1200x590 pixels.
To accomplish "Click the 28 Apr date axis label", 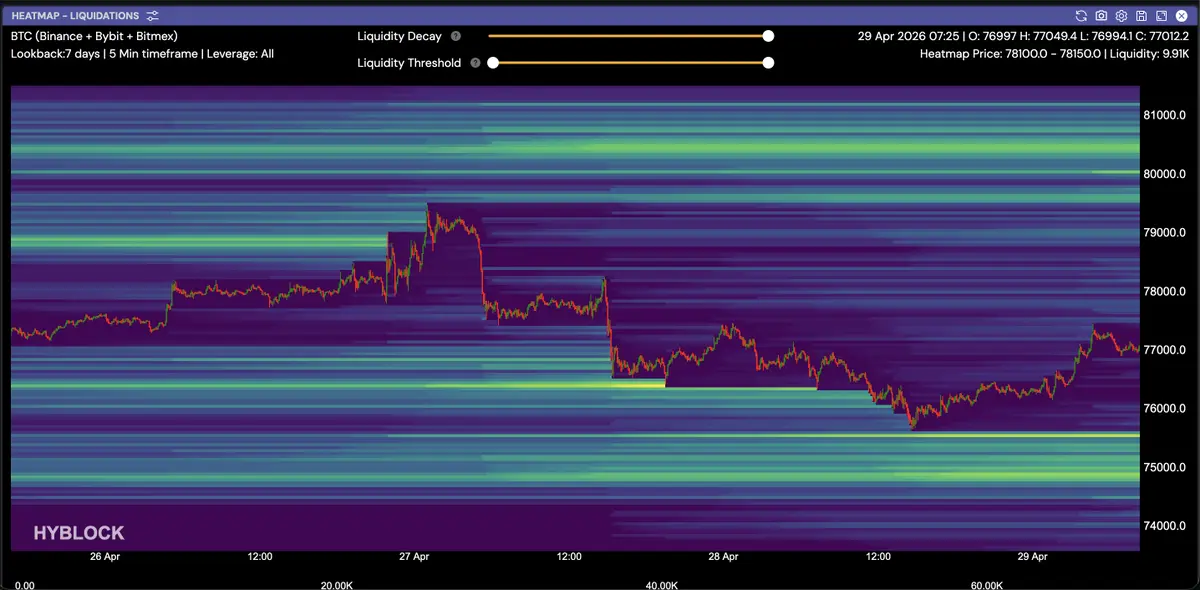I will click(723, 556).
